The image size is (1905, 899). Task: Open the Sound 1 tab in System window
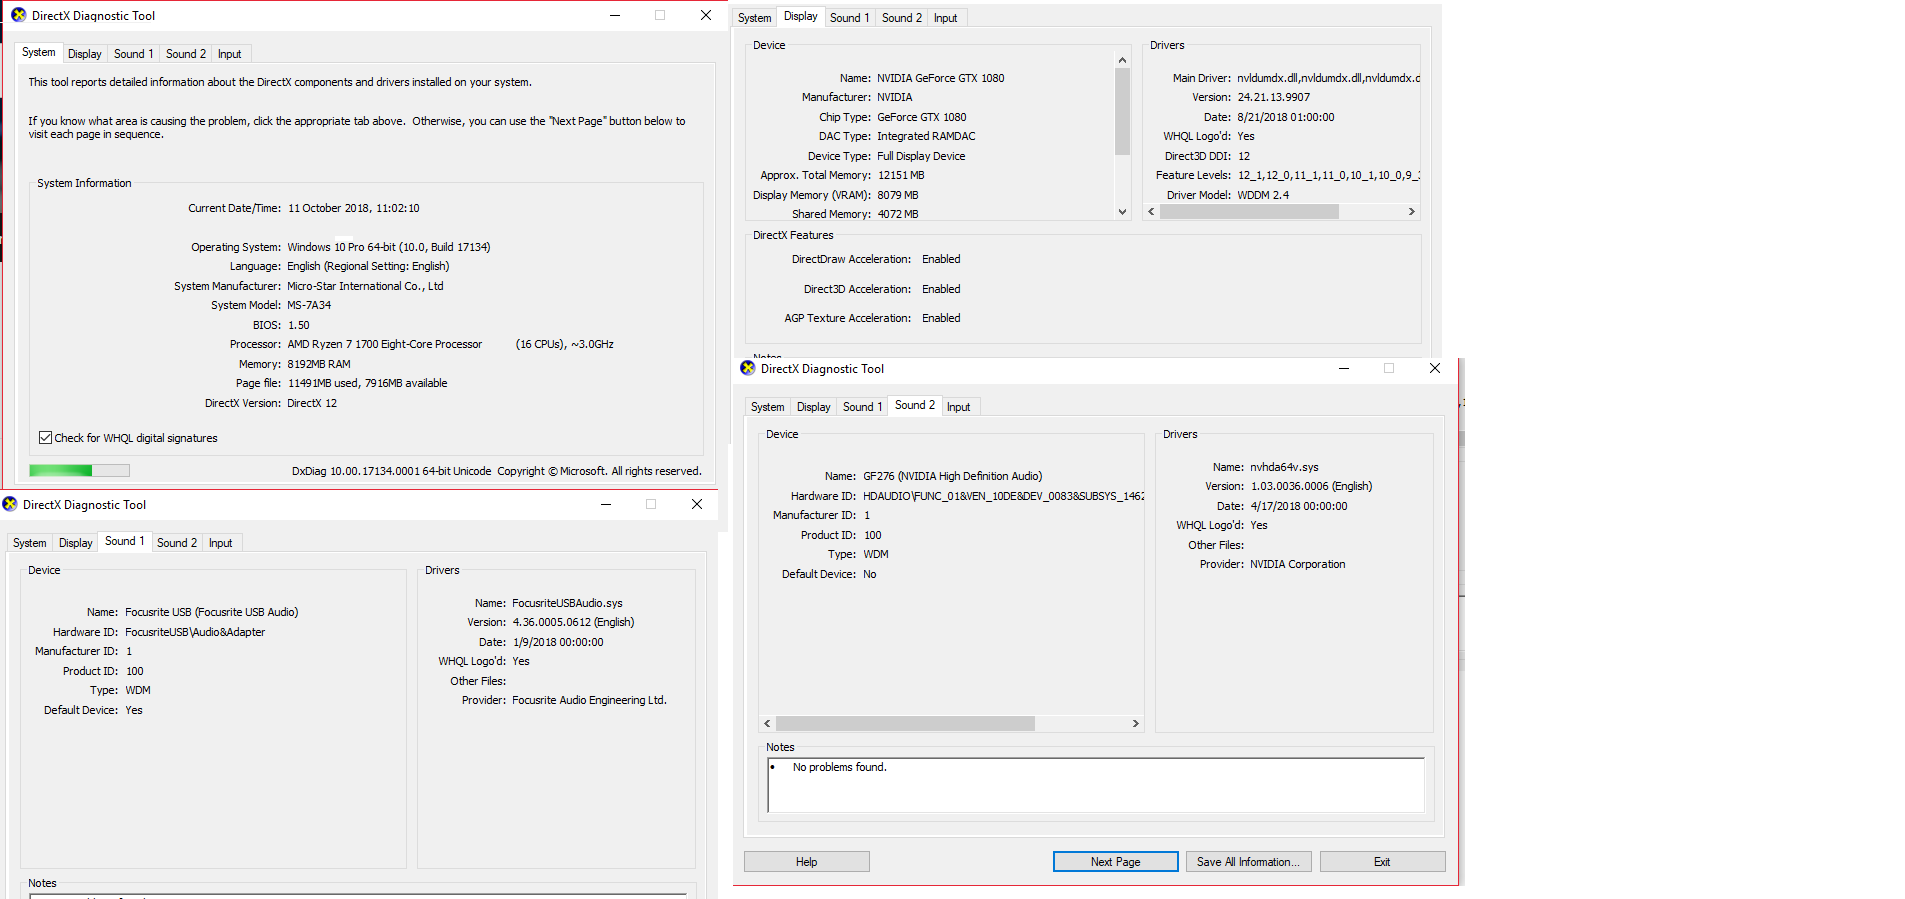tap(133, 54)
